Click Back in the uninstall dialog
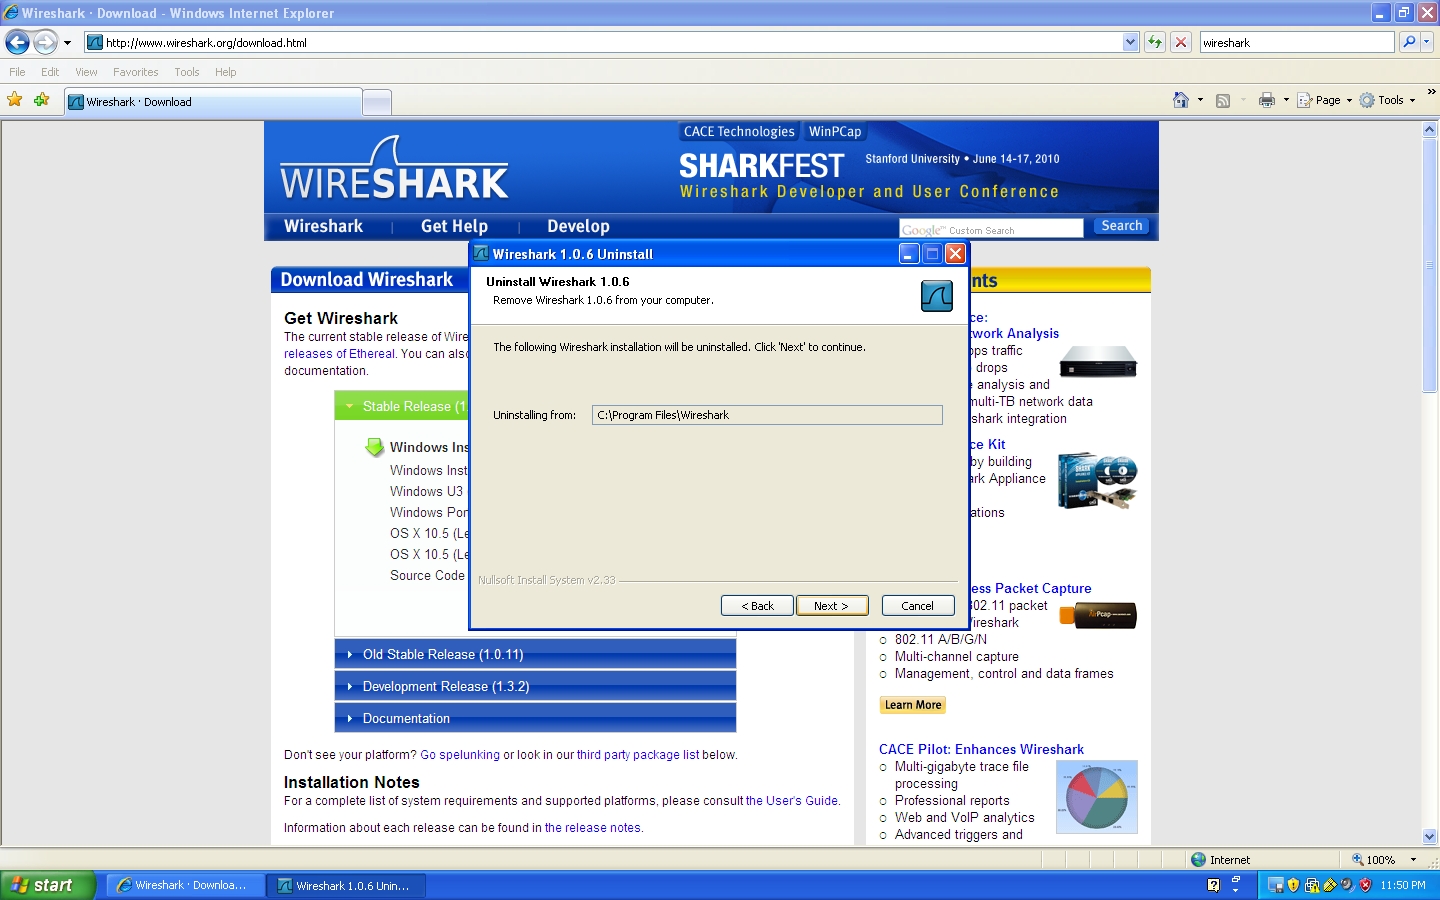 757,606
